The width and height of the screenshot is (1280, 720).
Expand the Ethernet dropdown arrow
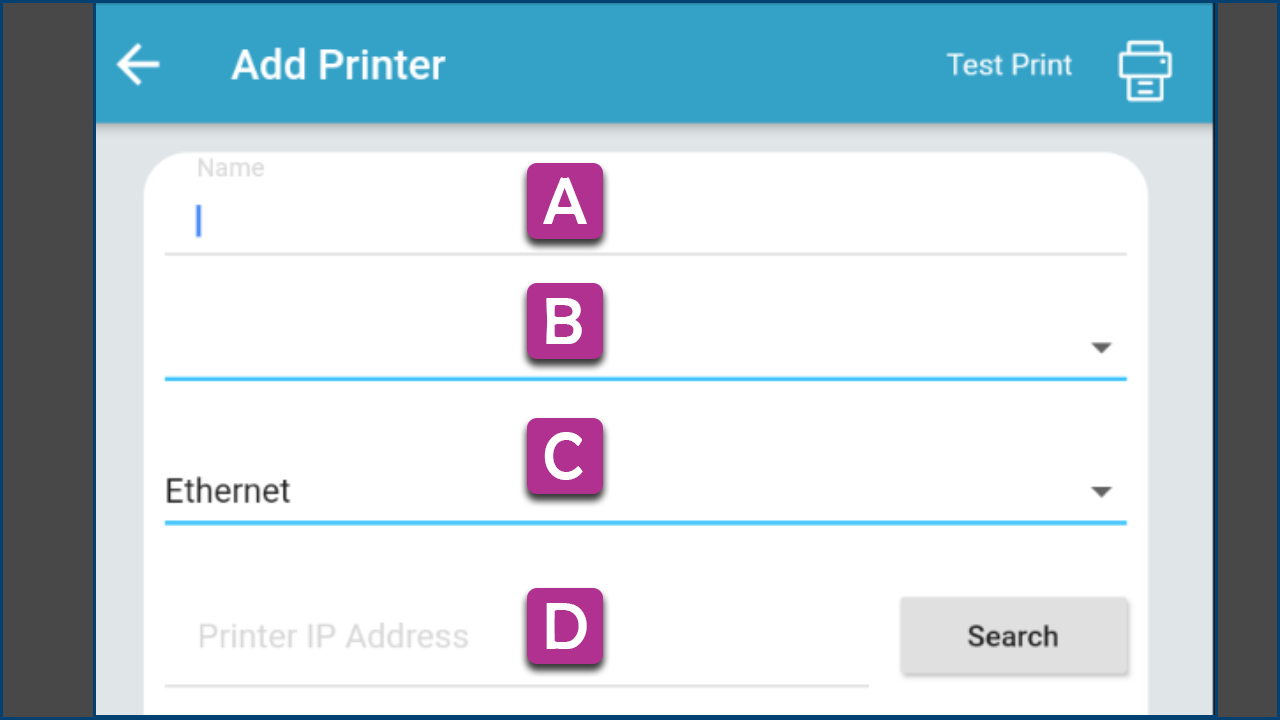tap(1101, 492)
